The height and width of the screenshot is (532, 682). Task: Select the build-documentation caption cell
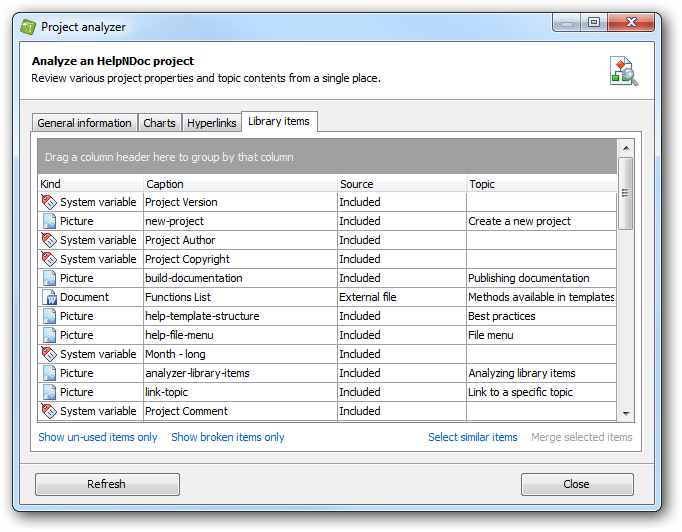(240, 278)
